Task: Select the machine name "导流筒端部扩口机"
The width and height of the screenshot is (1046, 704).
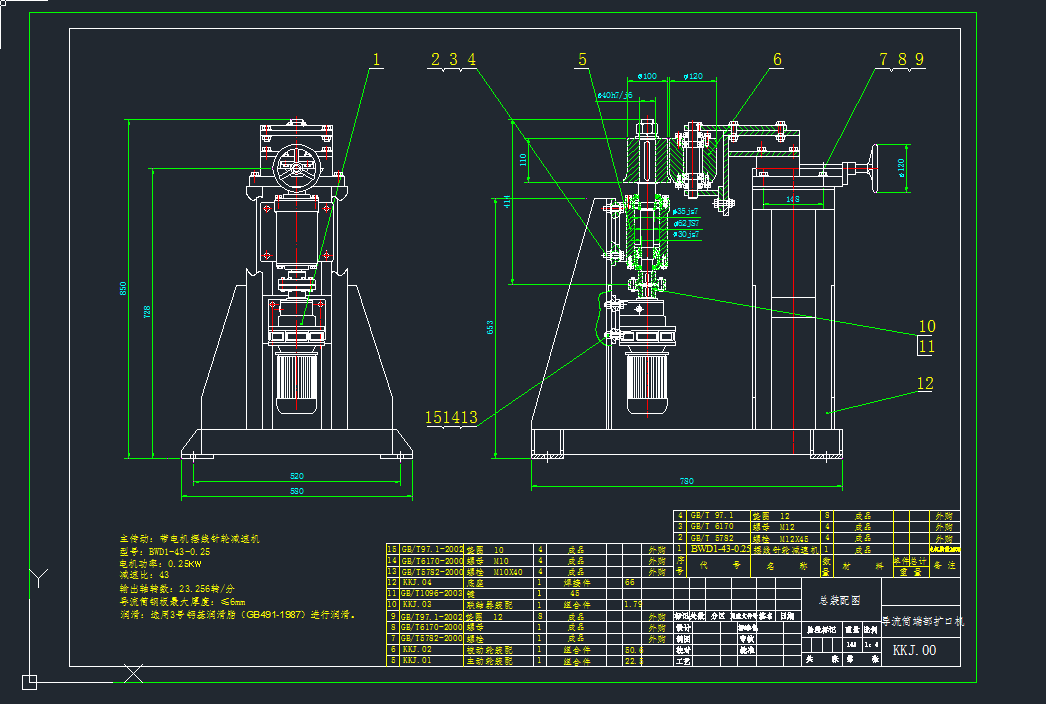Action: [923, 621]
